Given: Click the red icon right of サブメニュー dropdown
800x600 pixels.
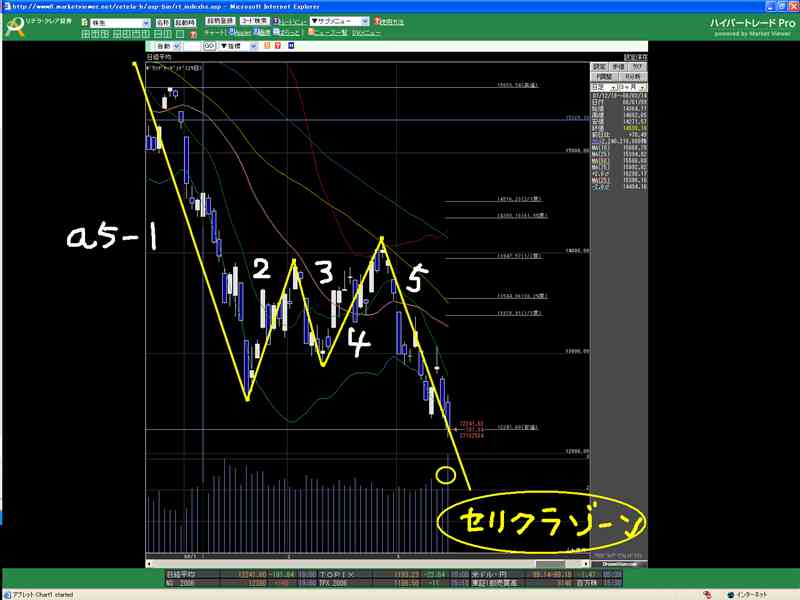Looking at the screenshot, I should (x=378, y=21).
